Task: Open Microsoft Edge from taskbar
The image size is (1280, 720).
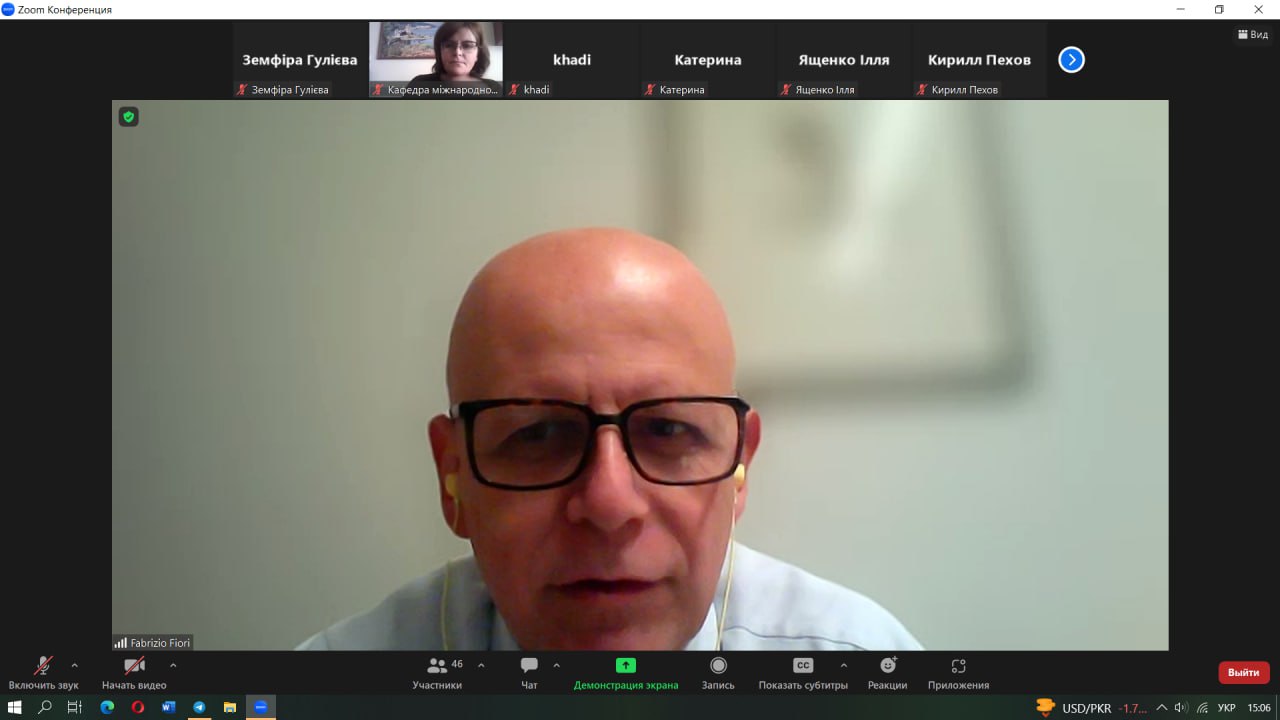Action: (107, 707)
